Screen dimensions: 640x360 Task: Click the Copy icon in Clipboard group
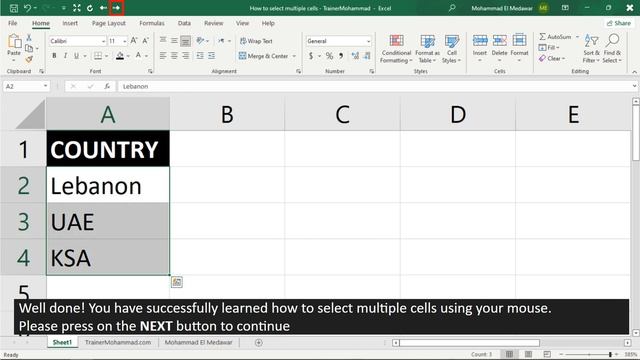29,48
